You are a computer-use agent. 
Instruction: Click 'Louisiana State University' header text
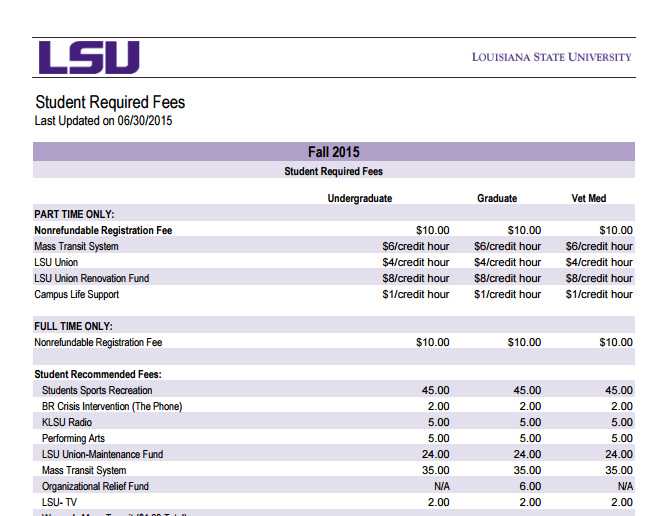pyautogui.click(x=551, y=57)
